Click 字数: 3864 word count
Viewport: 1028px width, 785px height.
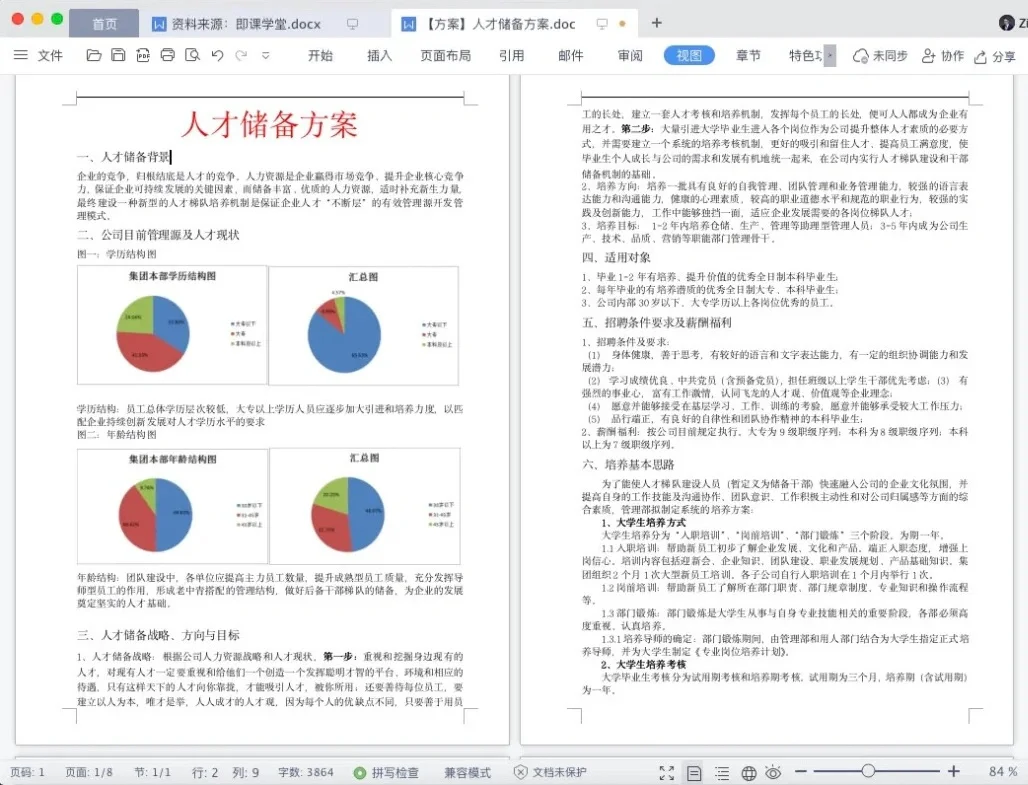(306, 773)
